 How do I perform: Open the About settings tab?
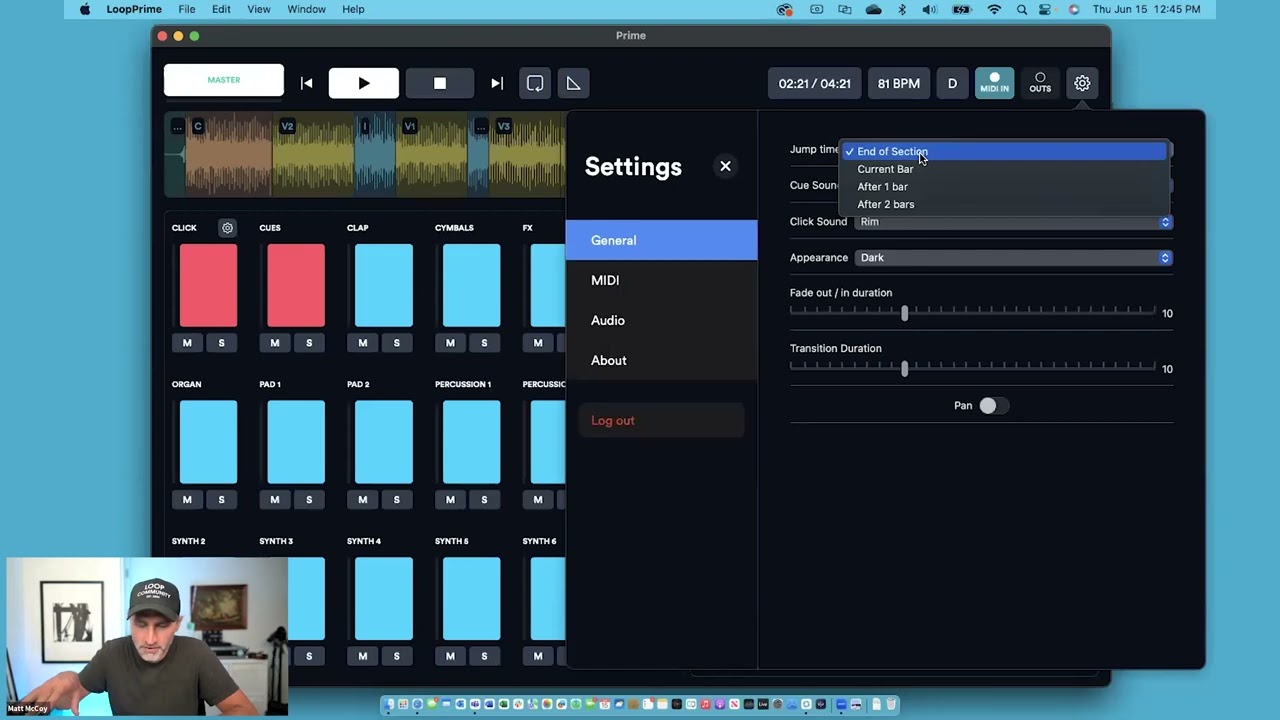point(661,360)
